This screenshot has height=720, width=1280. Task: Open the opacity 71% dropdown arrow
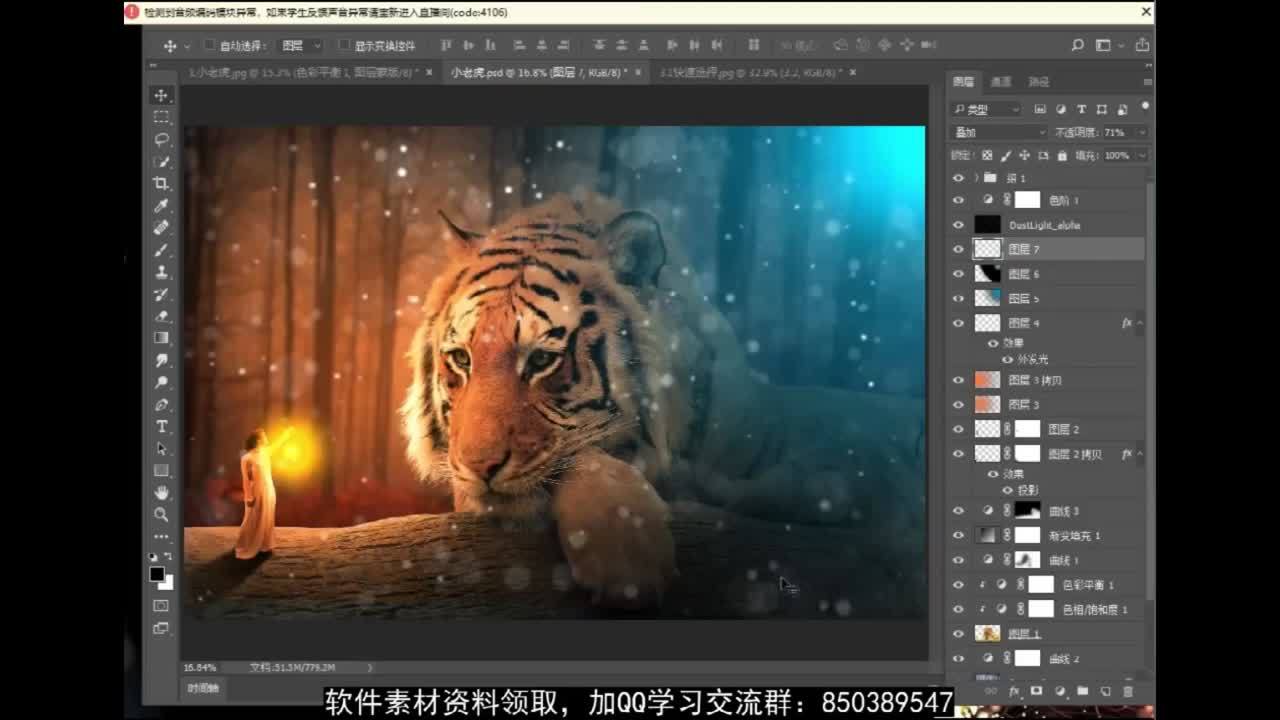tap(1141, 132)
